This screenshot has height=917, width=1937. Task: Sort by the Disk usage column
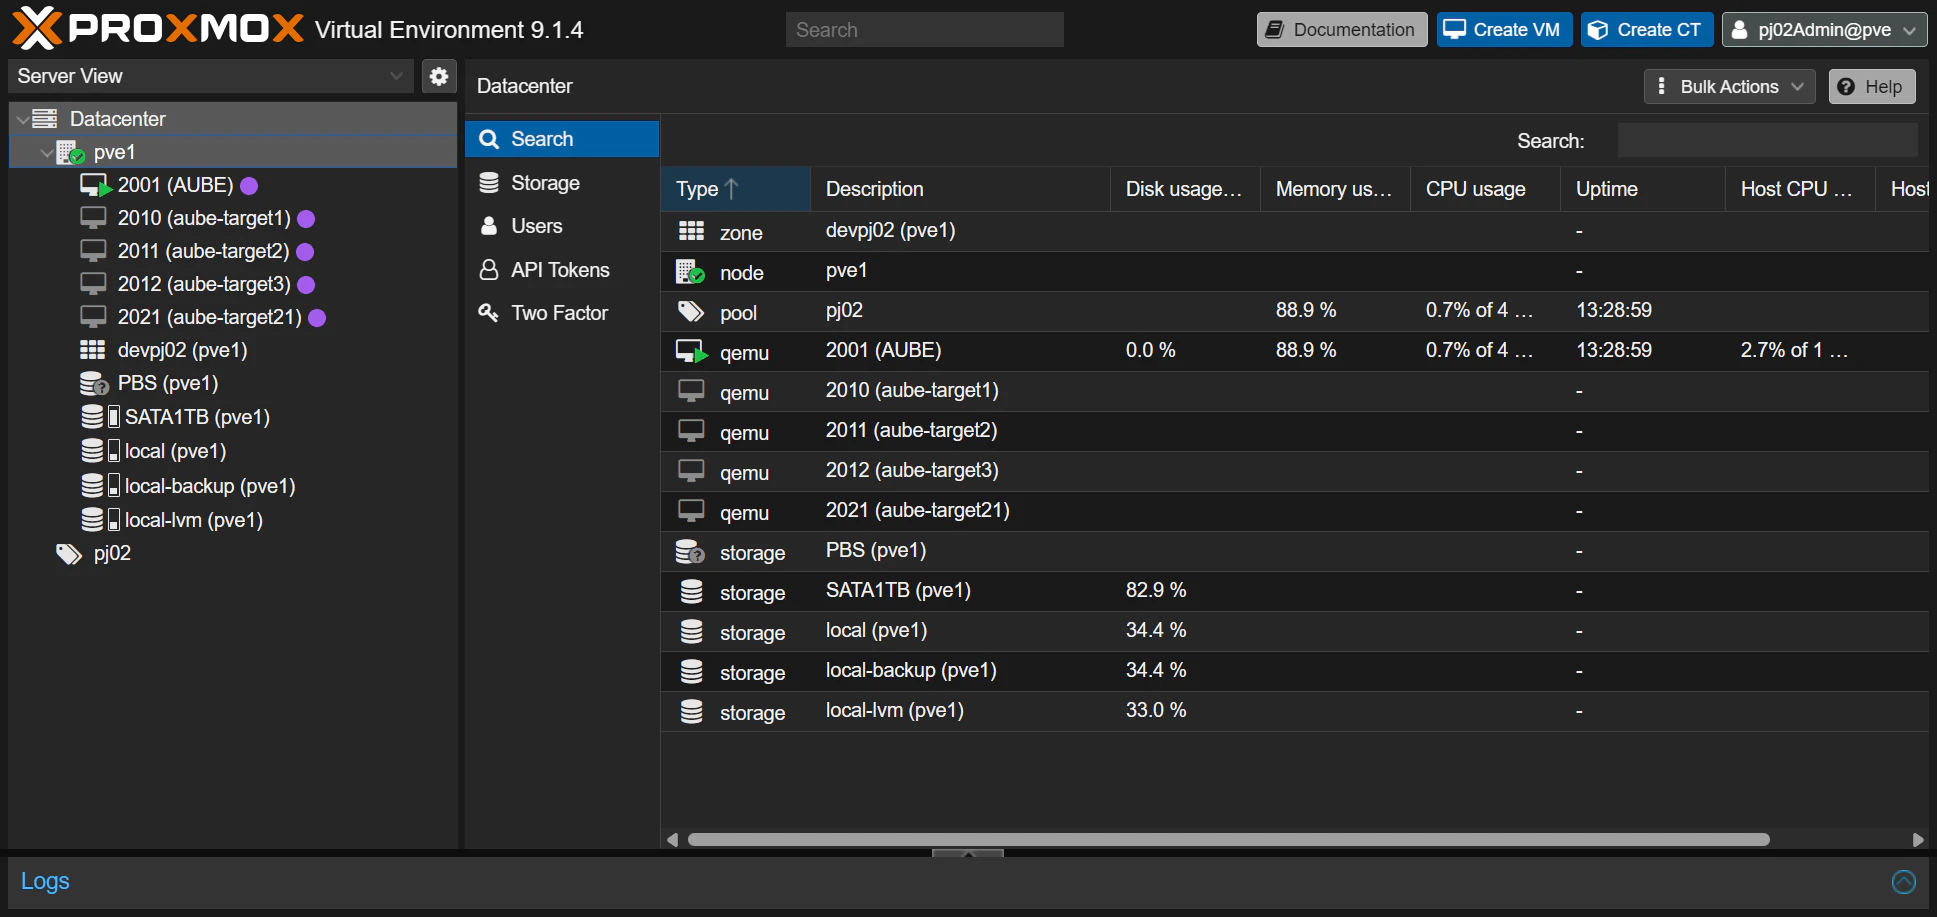1185,189
